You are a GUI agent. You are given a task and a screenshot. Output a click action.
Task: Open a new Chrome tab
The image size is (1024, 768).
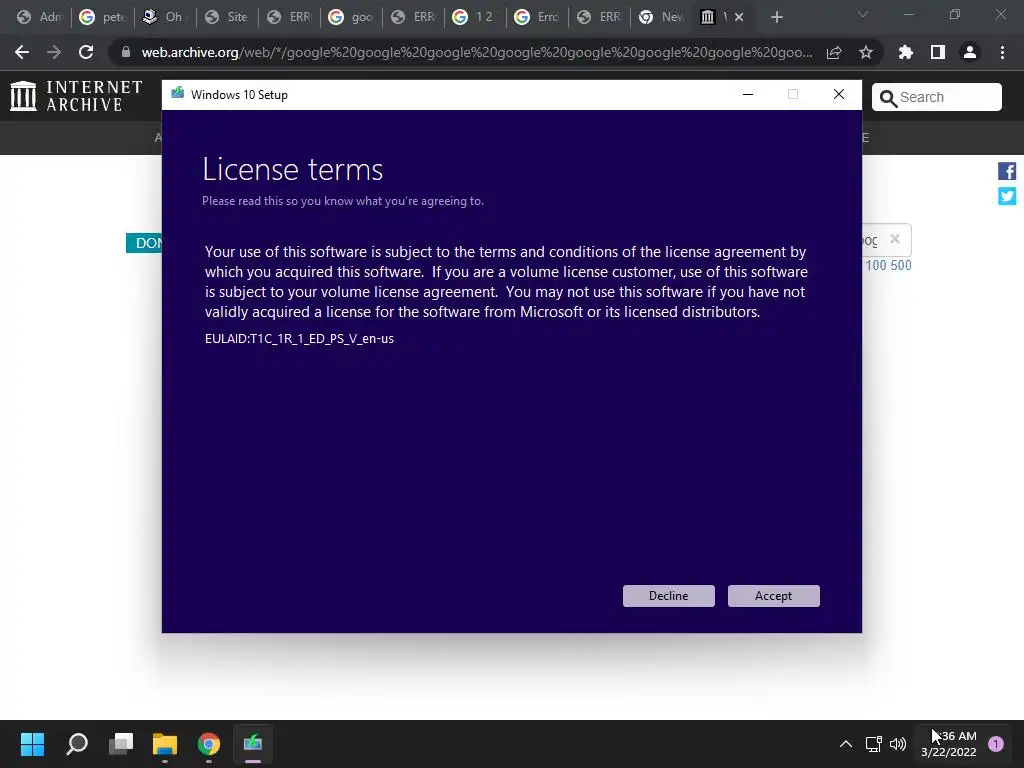pos(776,17)
